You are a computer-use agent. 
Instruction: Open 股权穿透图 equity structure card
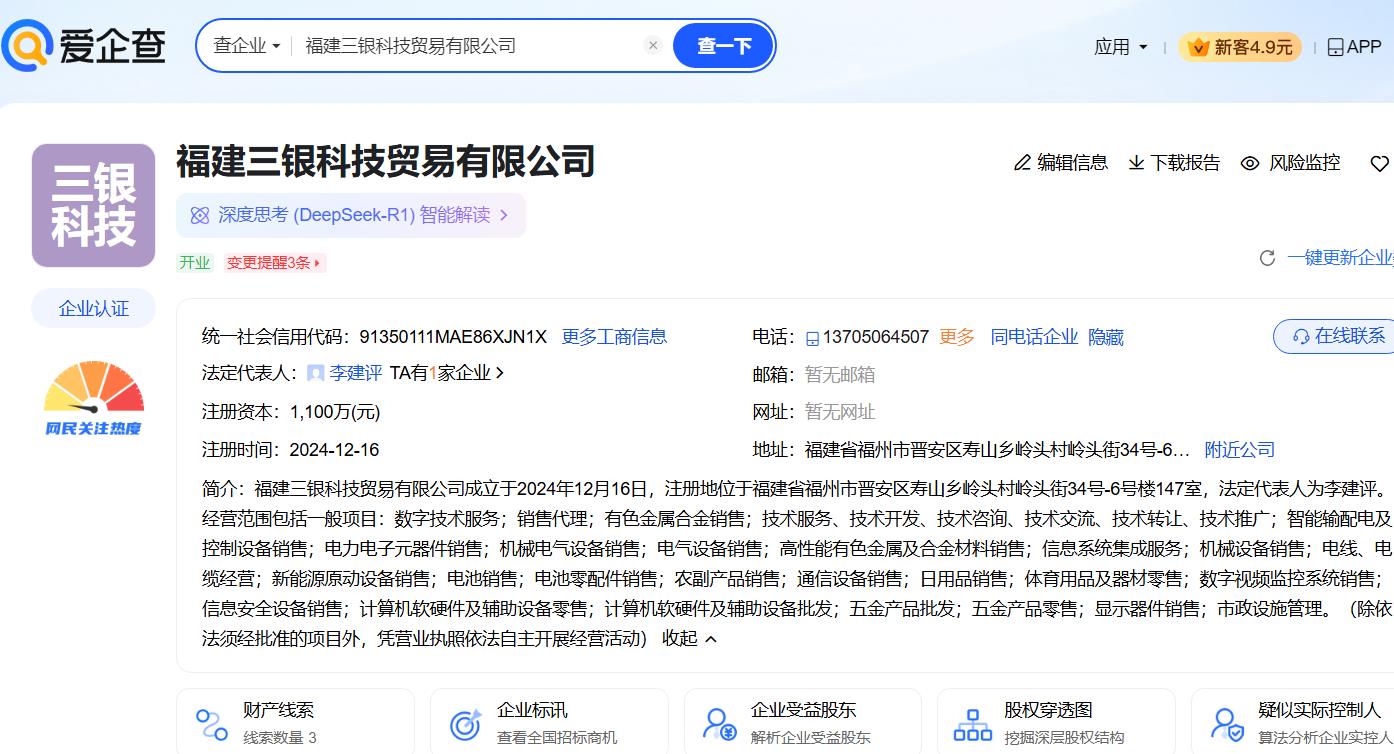point(1055,722)
